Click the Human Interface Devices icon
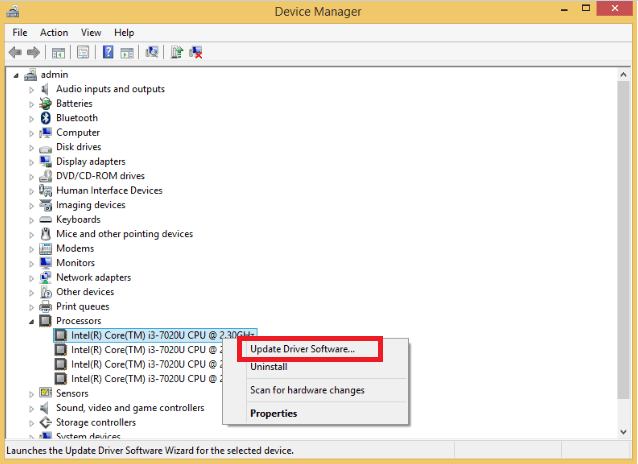 point(46,190)
